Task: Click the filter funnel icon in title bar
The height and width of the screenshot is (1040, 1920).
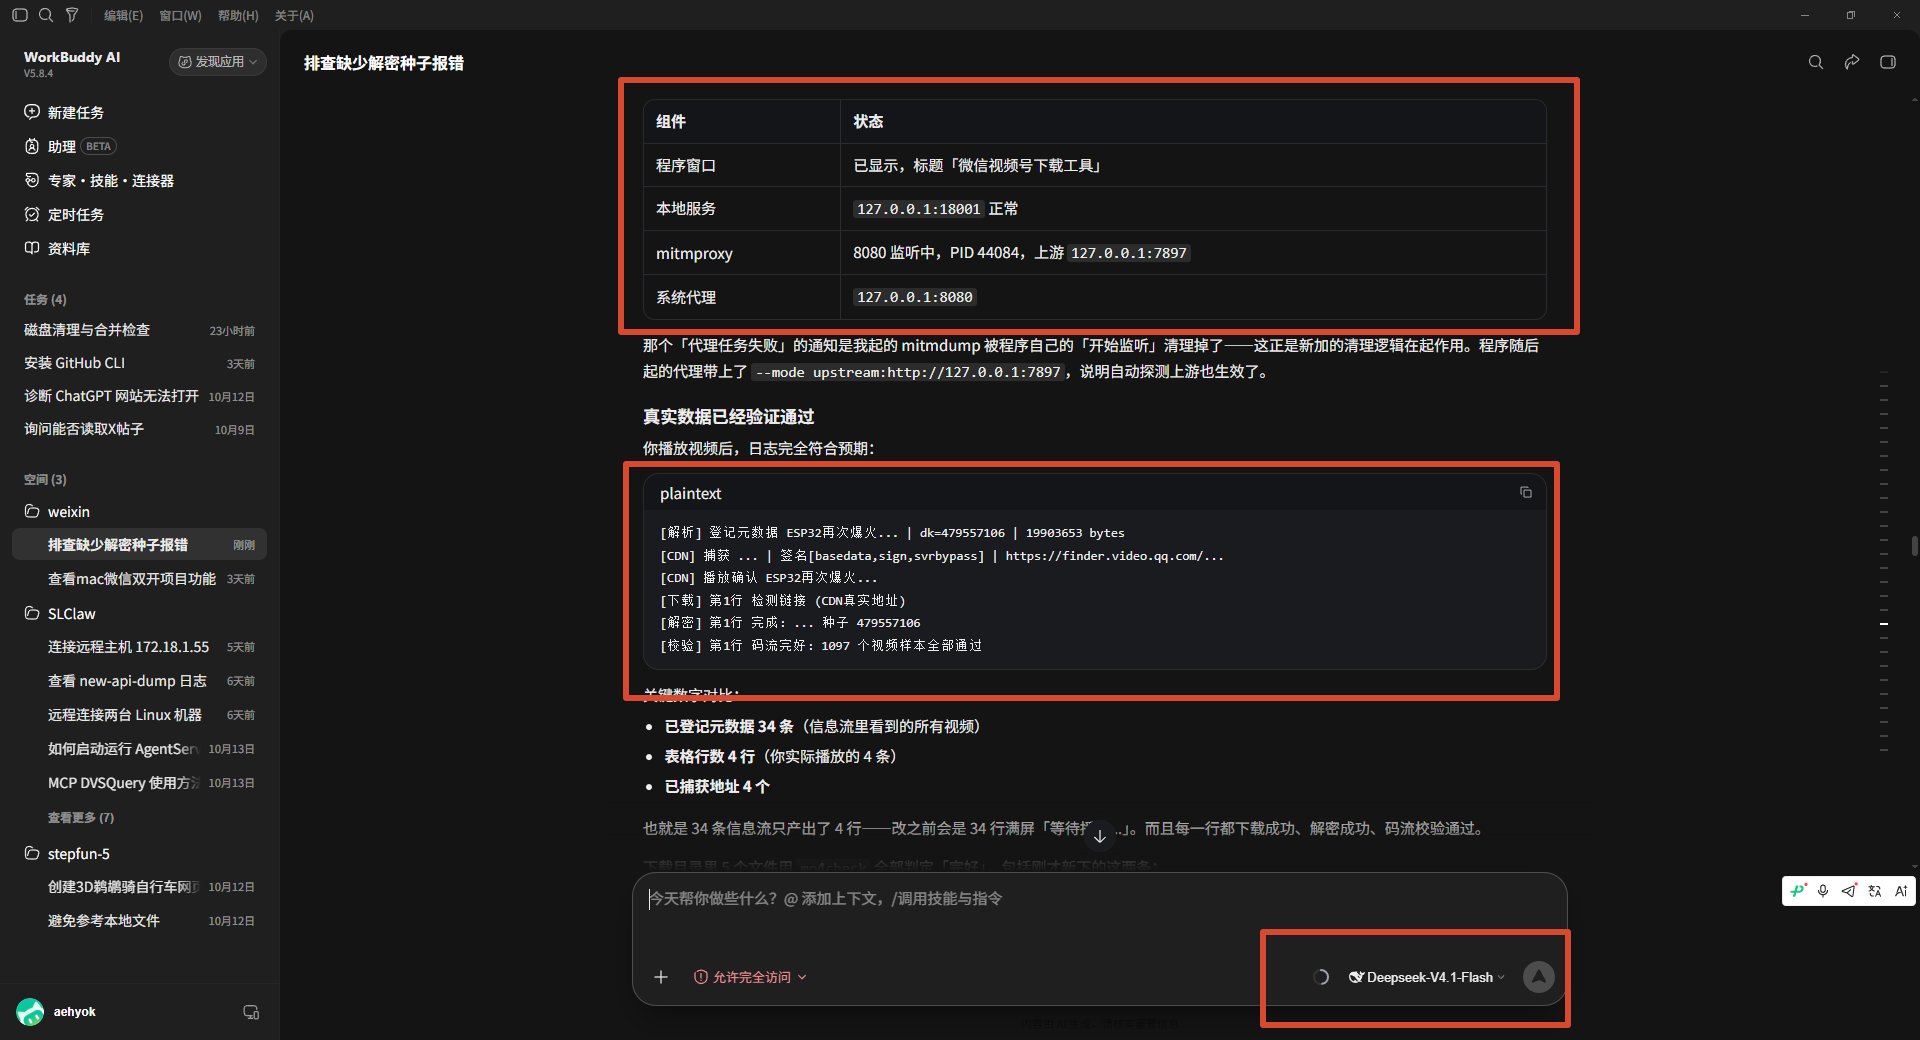Action: pos(72,15)
